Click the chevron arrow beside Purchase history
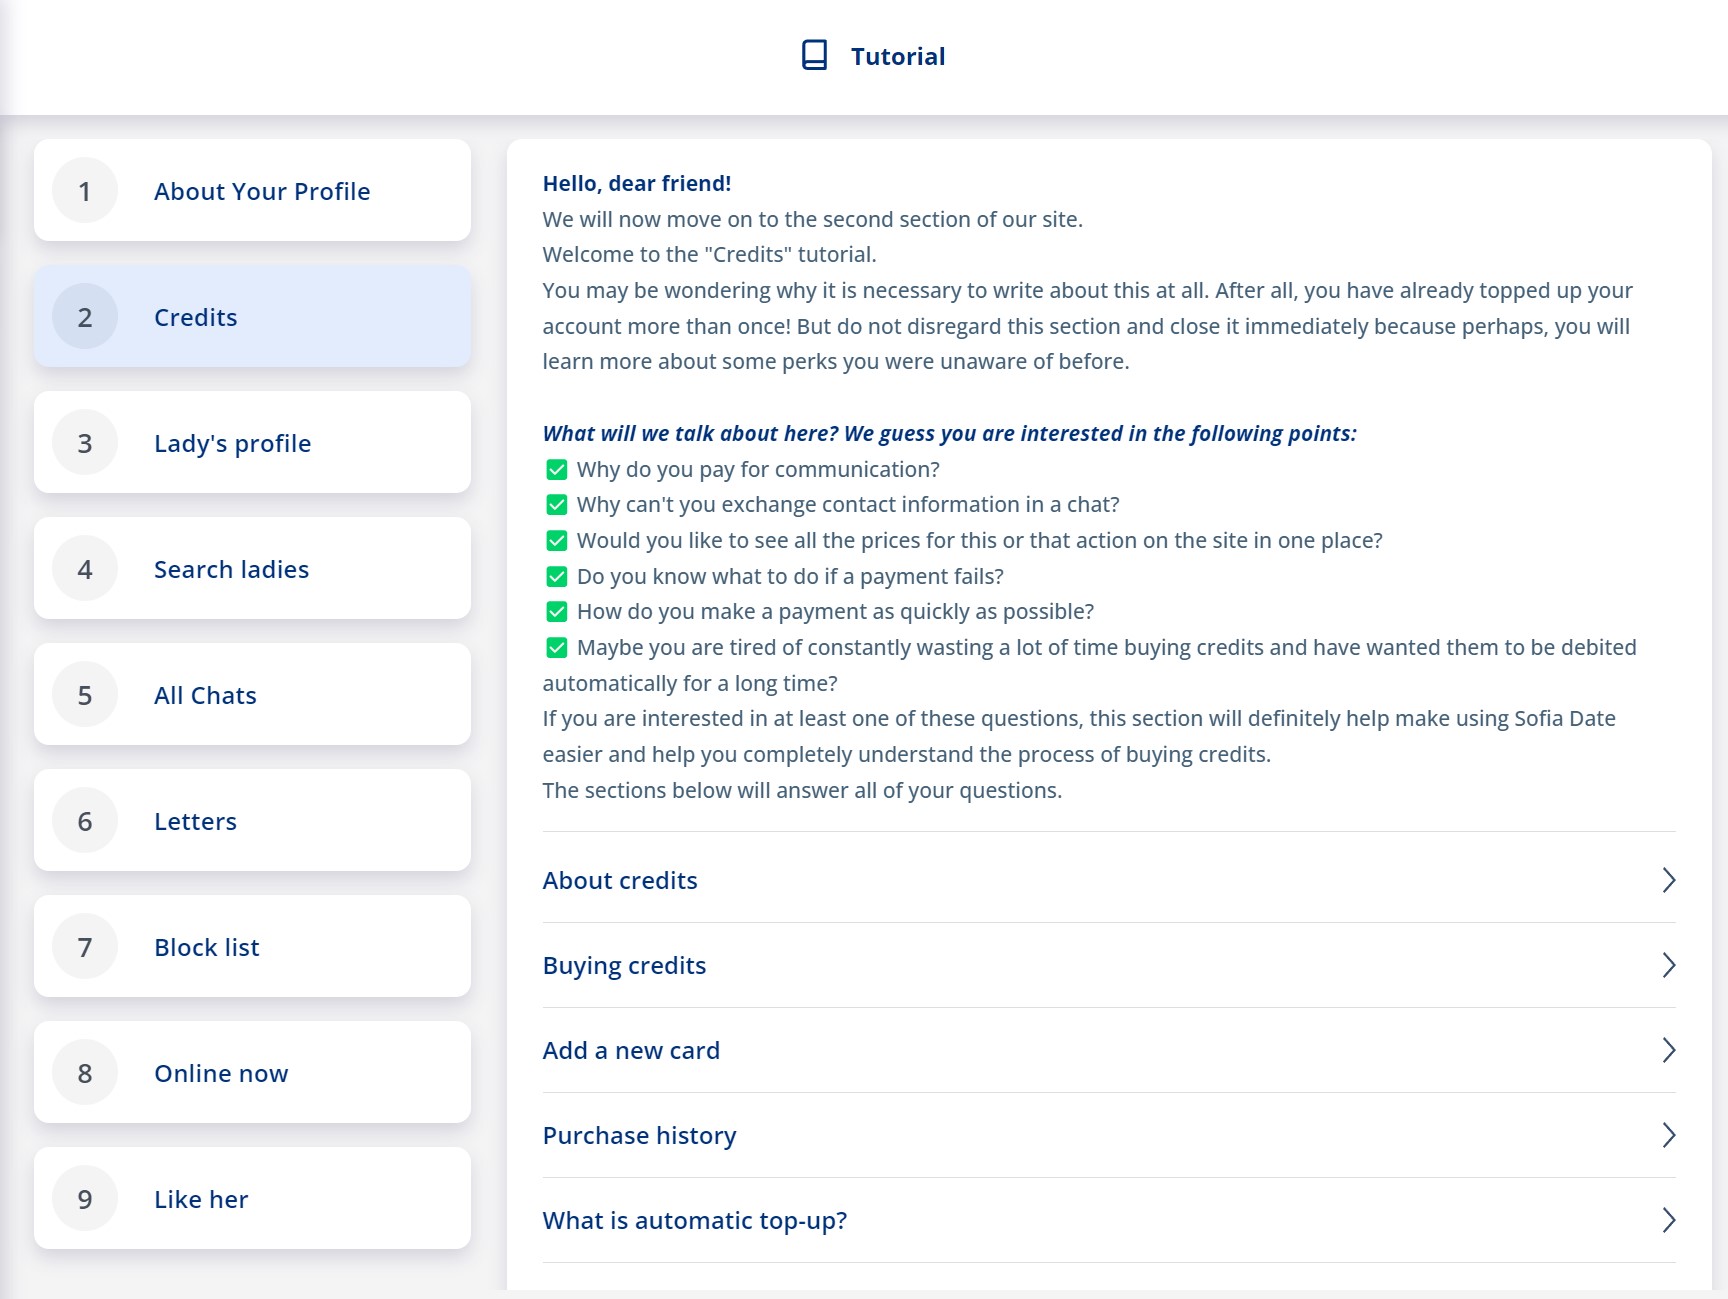This screenshot has width=1728, height=1299. point(1668,1135)
